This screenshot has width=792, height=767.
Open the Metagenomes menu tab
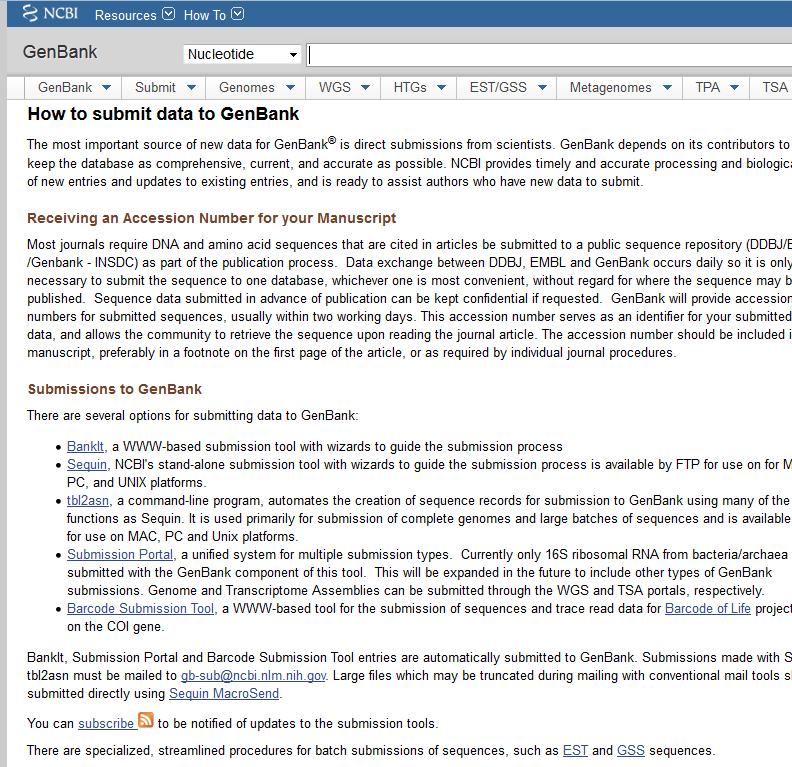[x=619, y=88]
